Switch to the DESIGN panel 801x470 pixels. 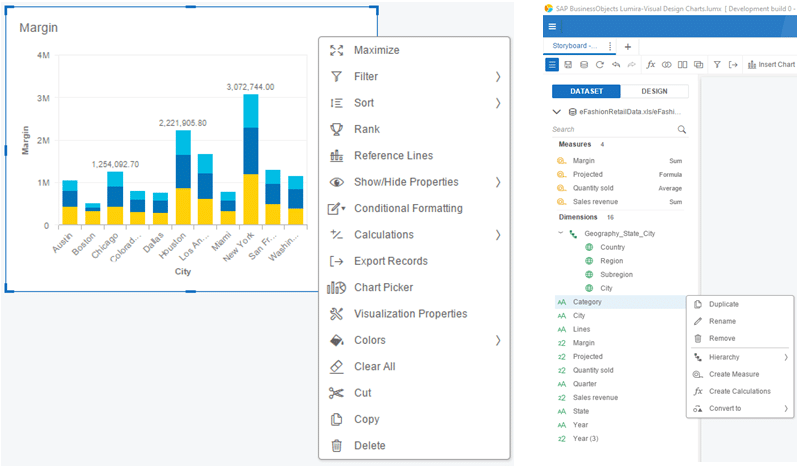654,91
